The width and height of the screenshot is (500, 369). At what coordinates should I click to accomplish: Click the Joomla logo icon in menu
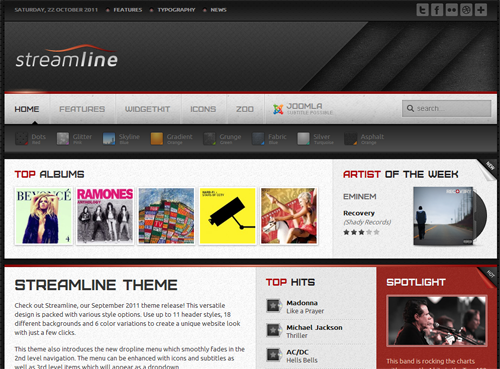tap(278, 109)
